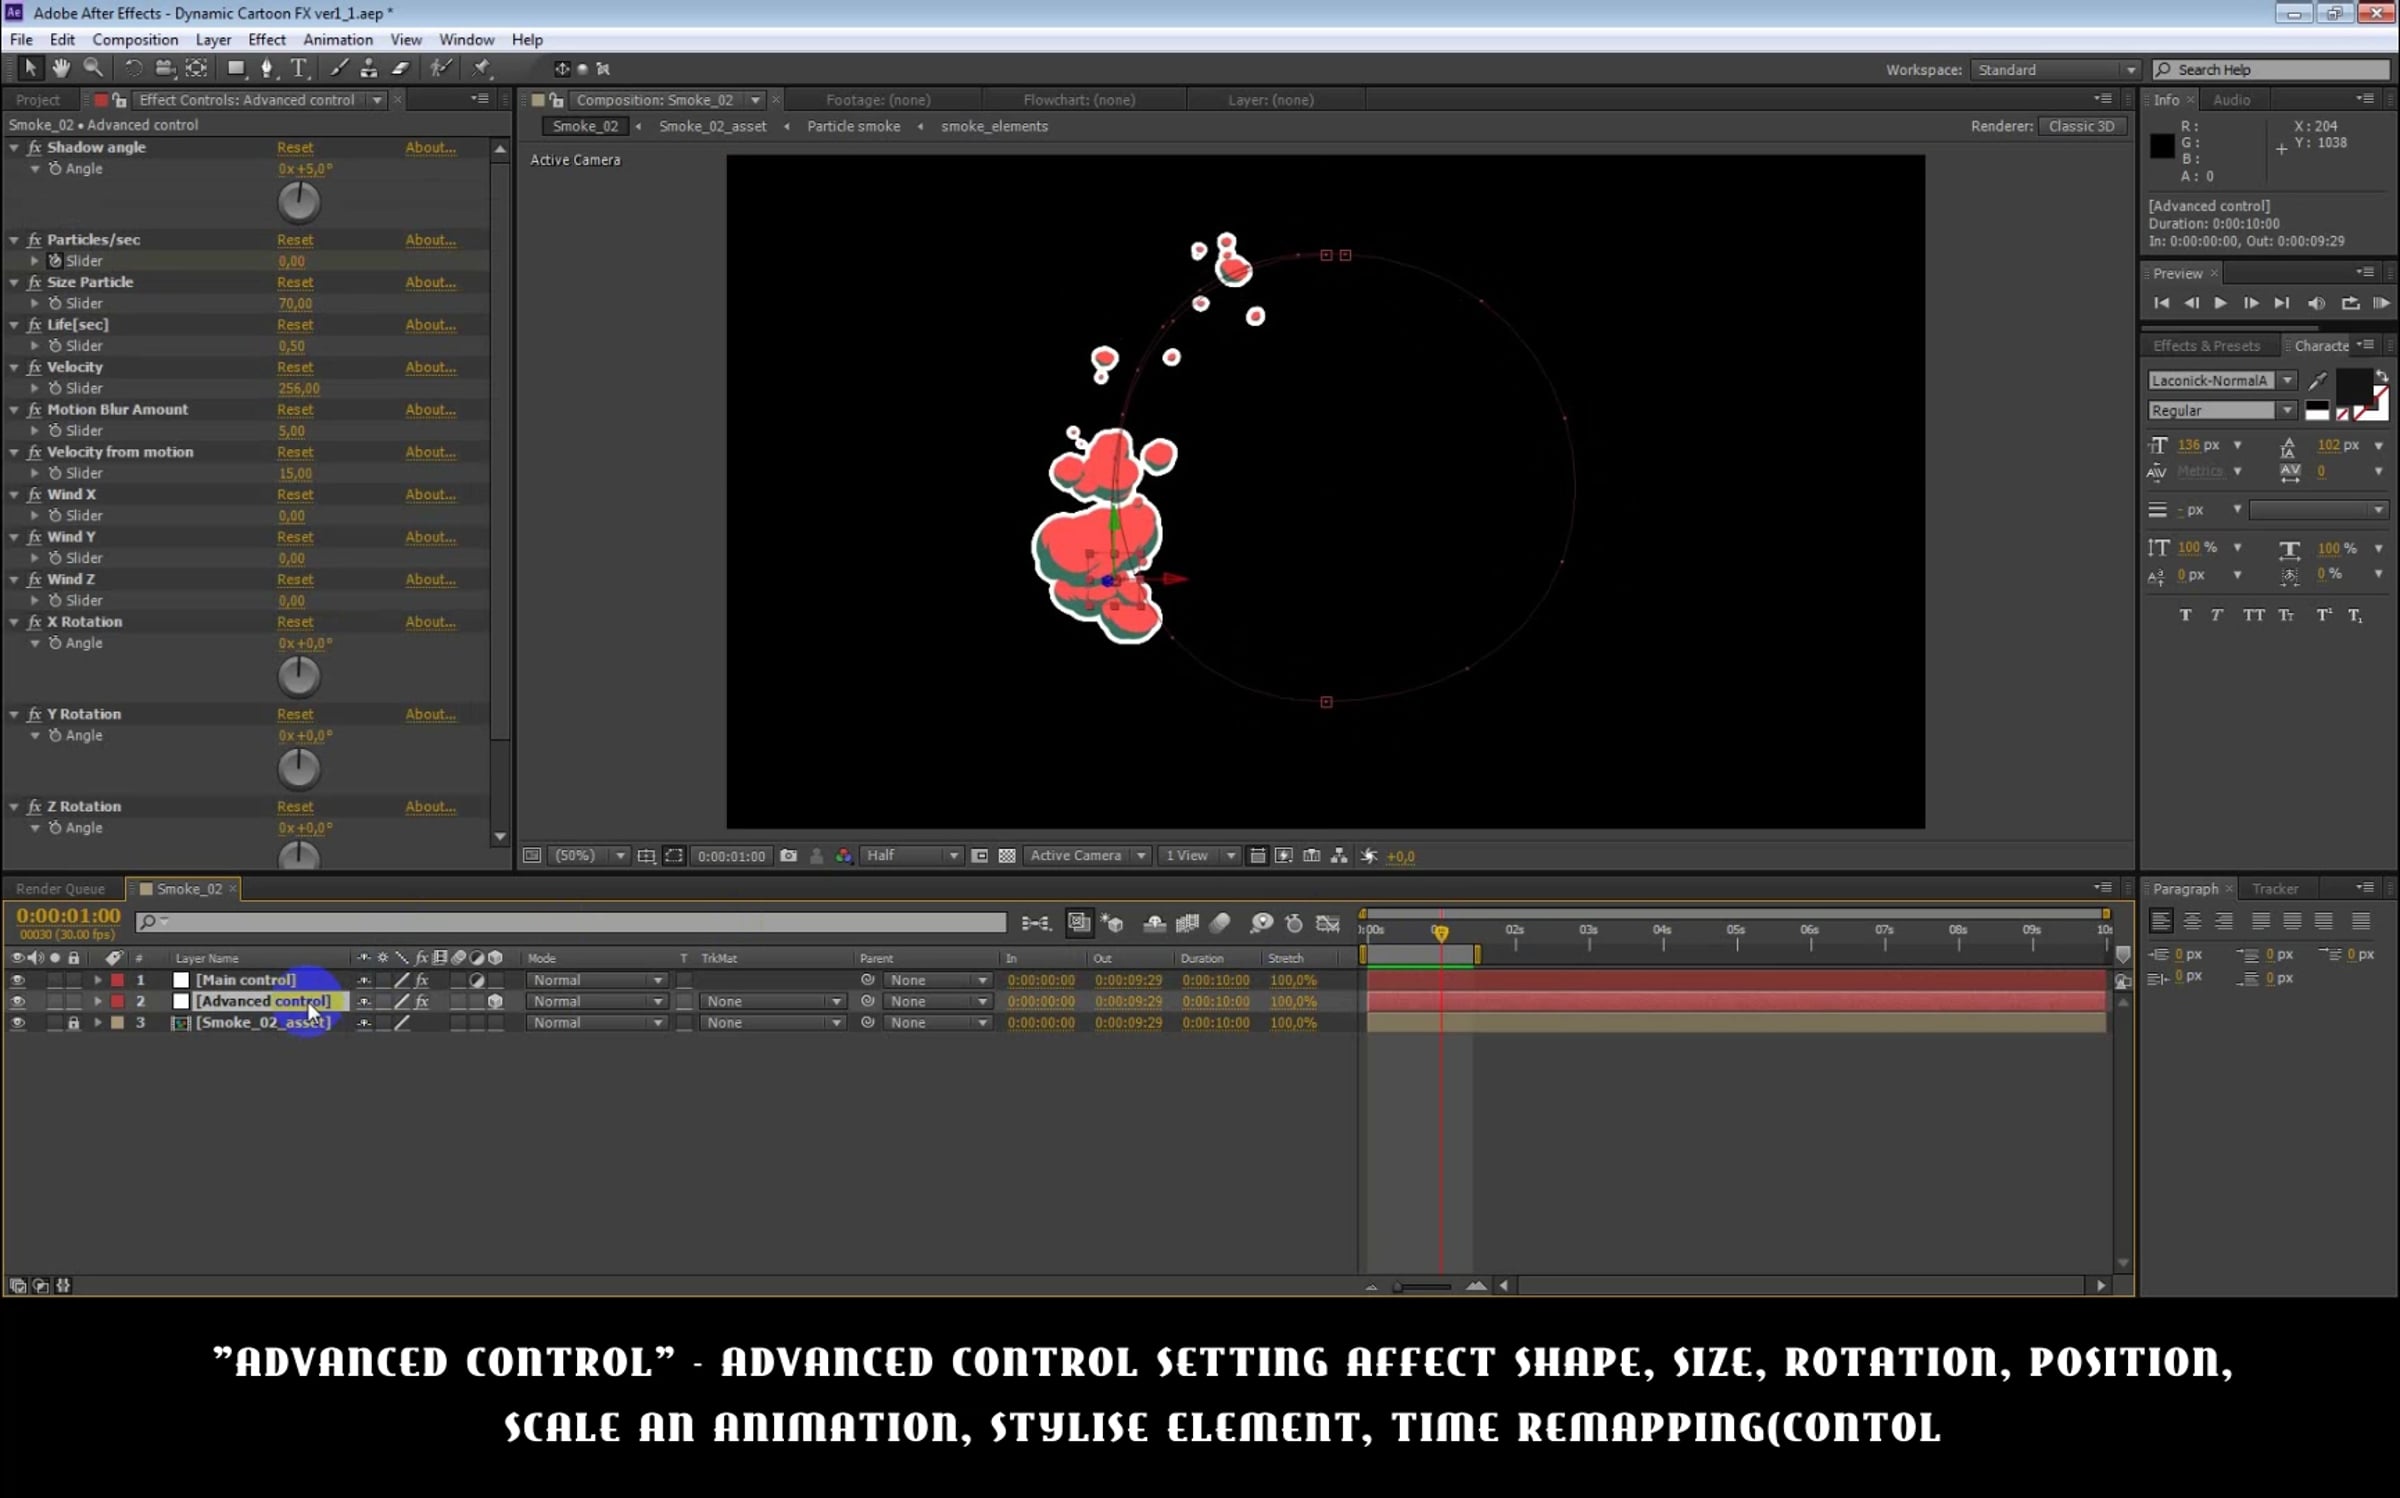Image resolution: width=2400 pixels, height=1498 pixels.
Task: Click the X Rotation angle dial
Action: click(x=298, y=677)
